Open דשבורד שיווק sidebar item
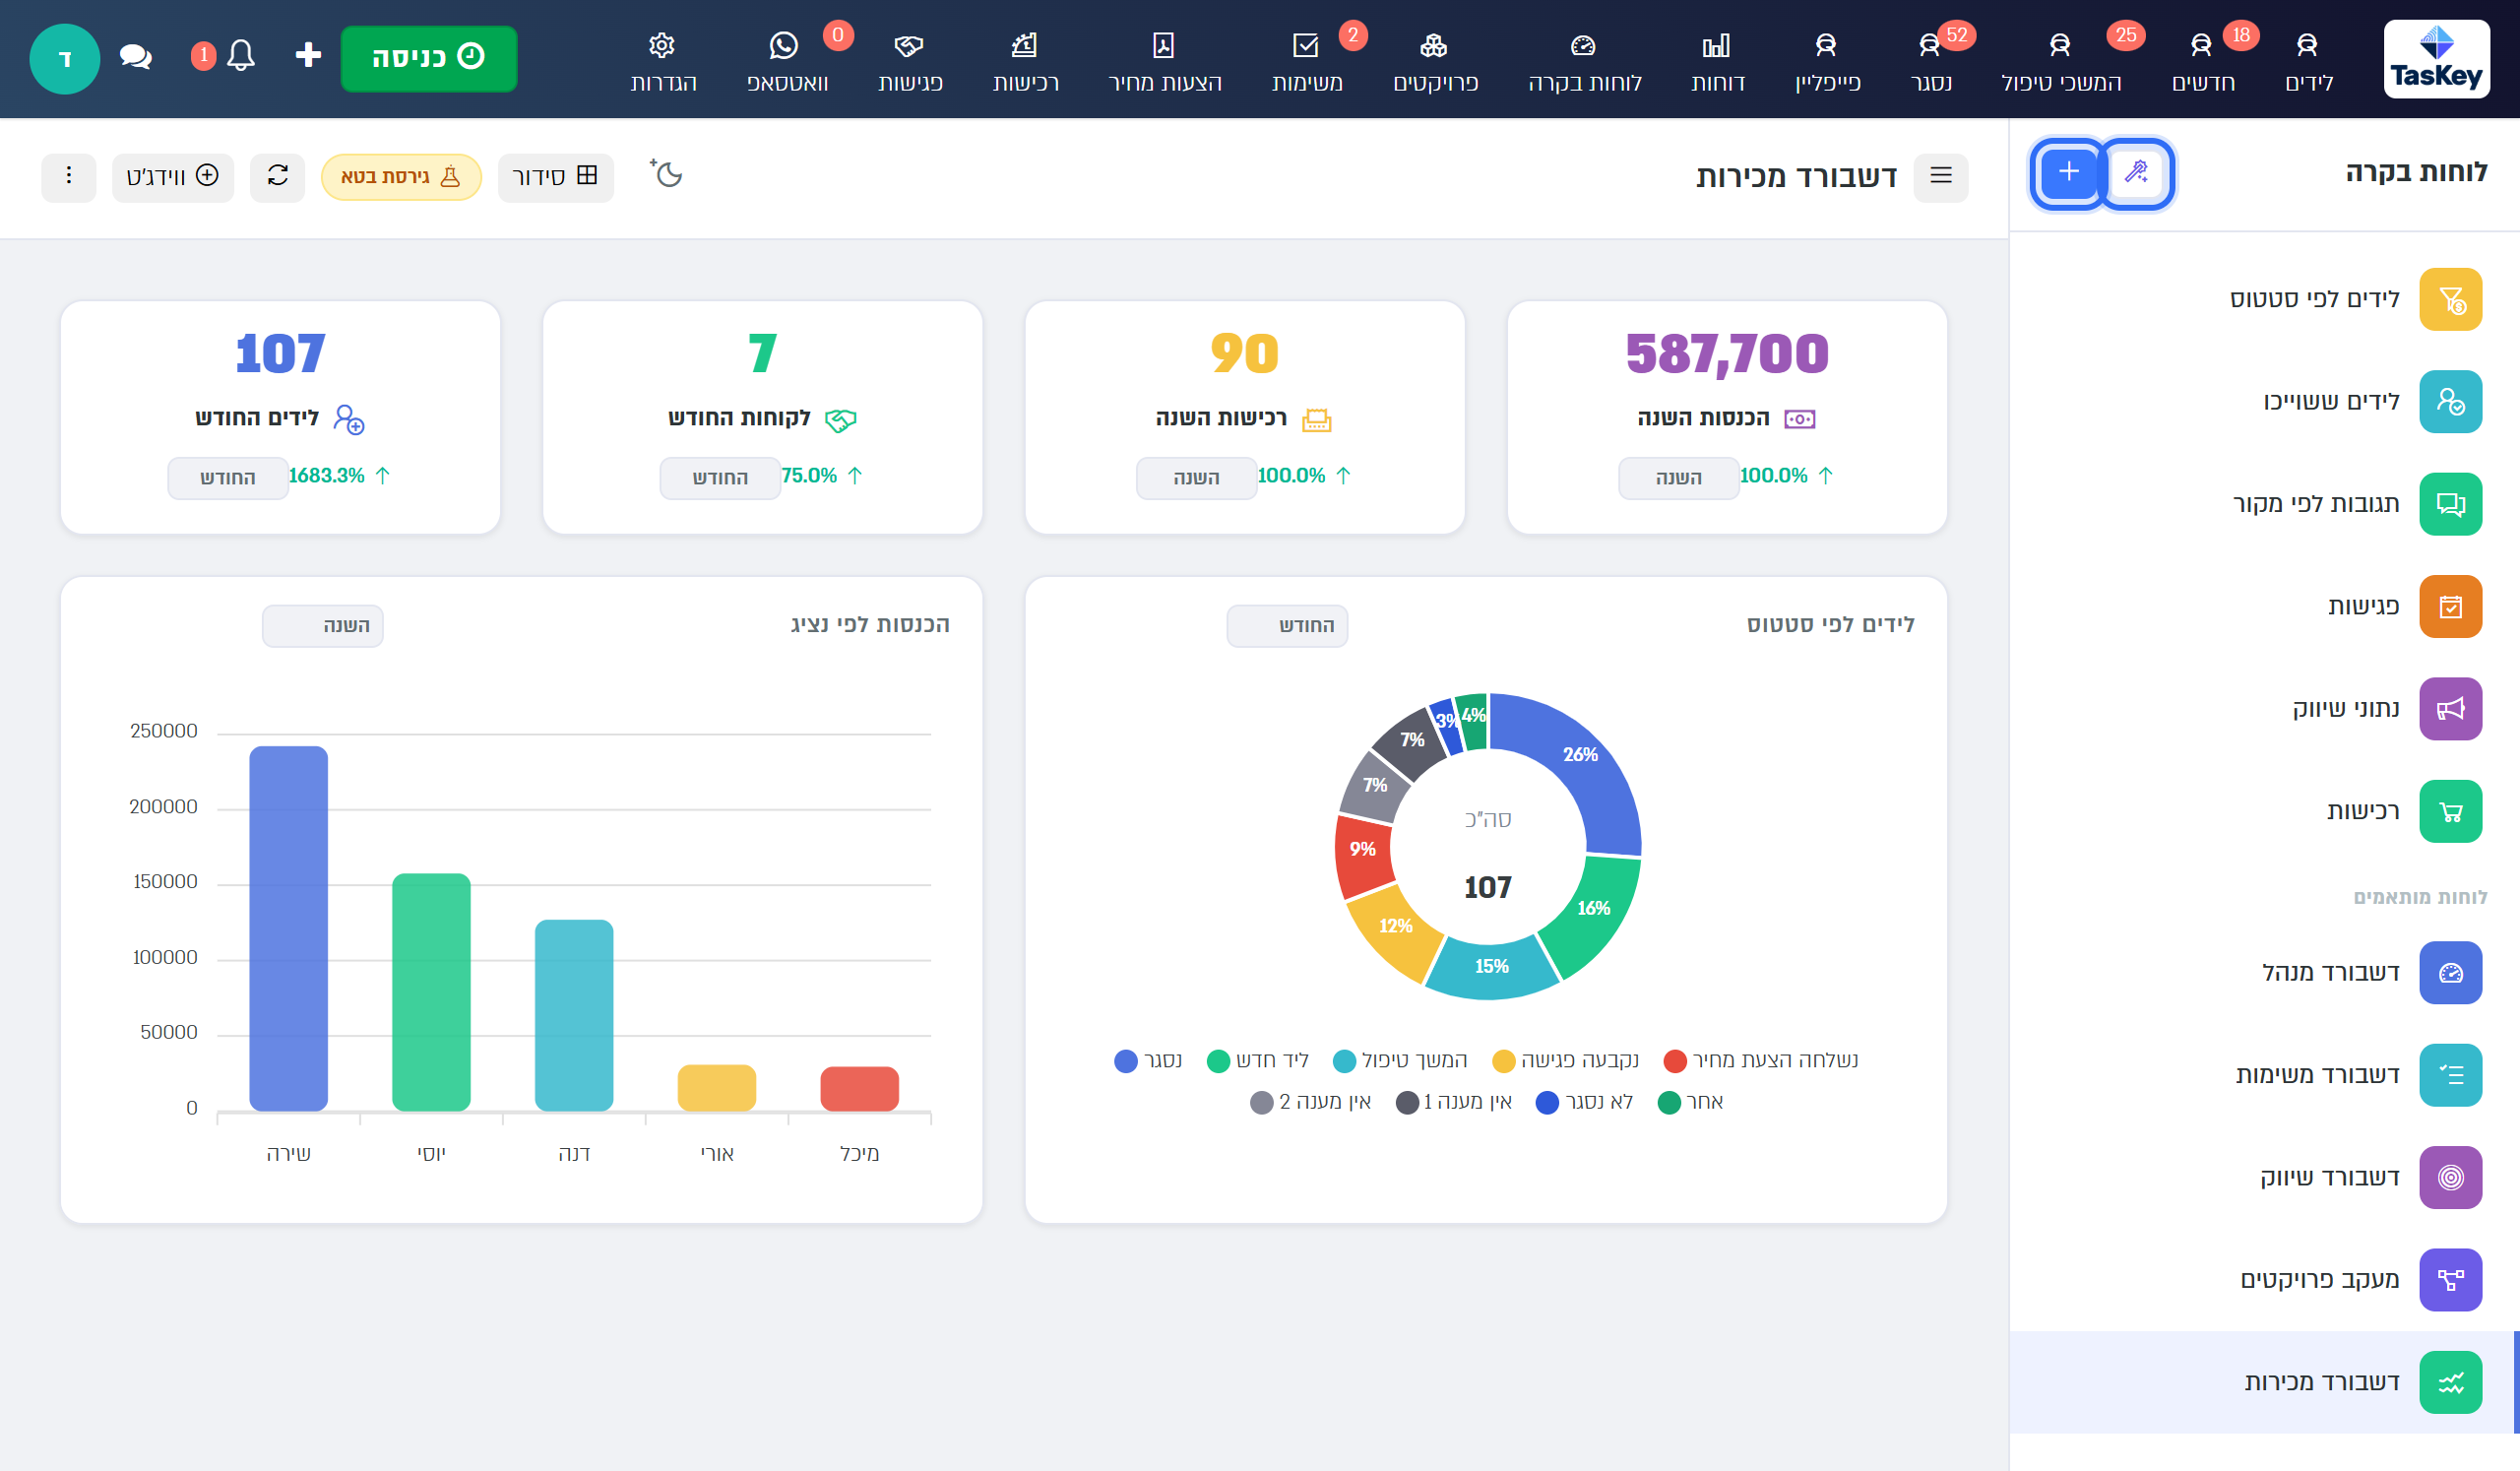Image resolution: width=2520 pixels, height=1471 pixels. 2265,1178
